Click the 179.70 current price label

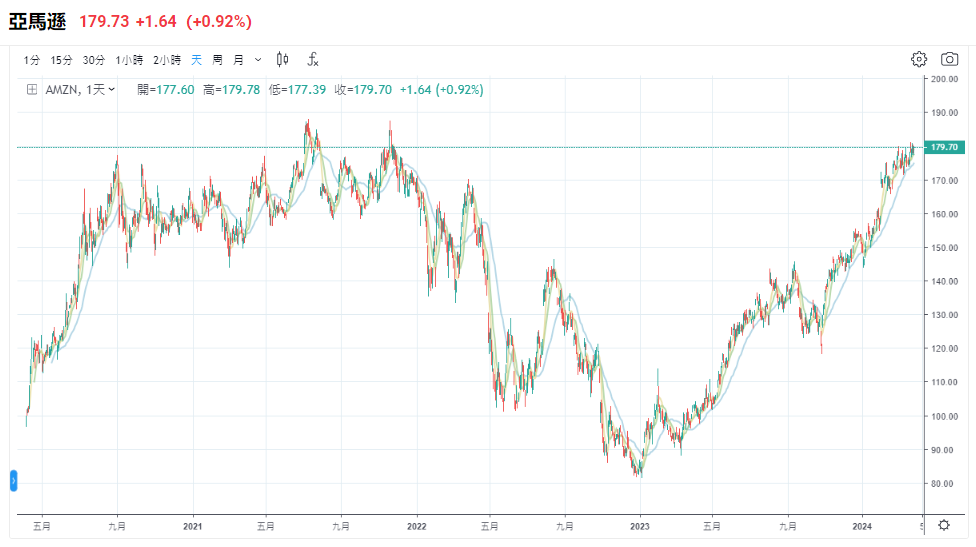(944, 147)
